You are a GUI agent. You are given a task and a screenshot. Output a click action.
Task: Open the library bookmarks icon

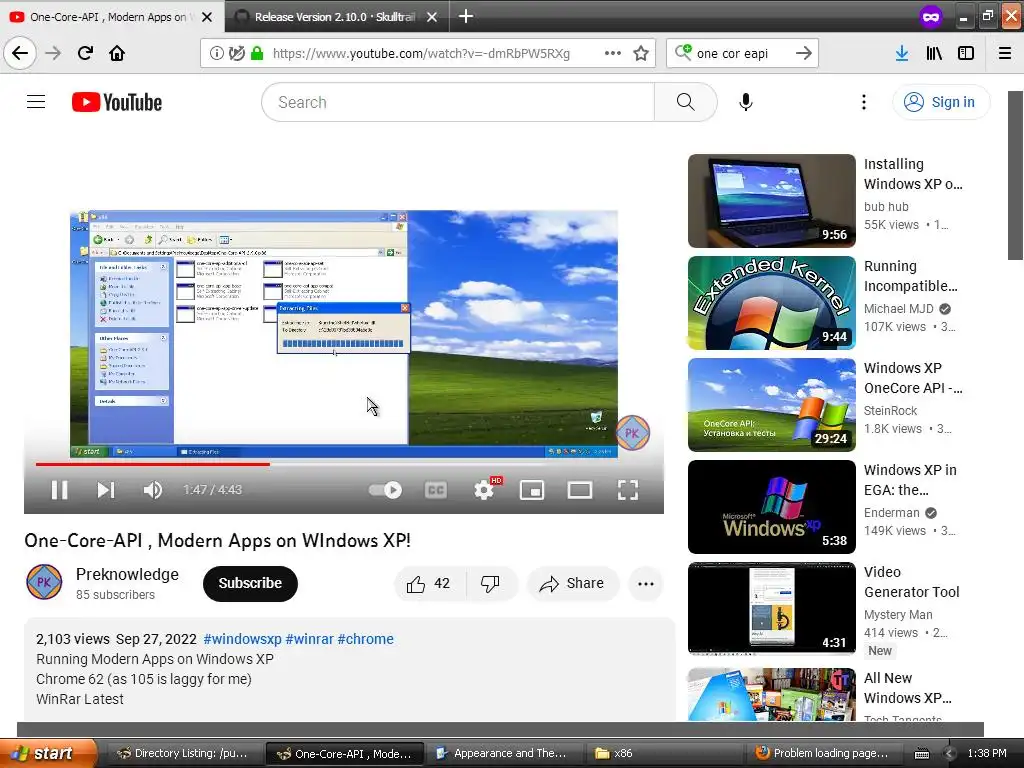tap(934, 53)
